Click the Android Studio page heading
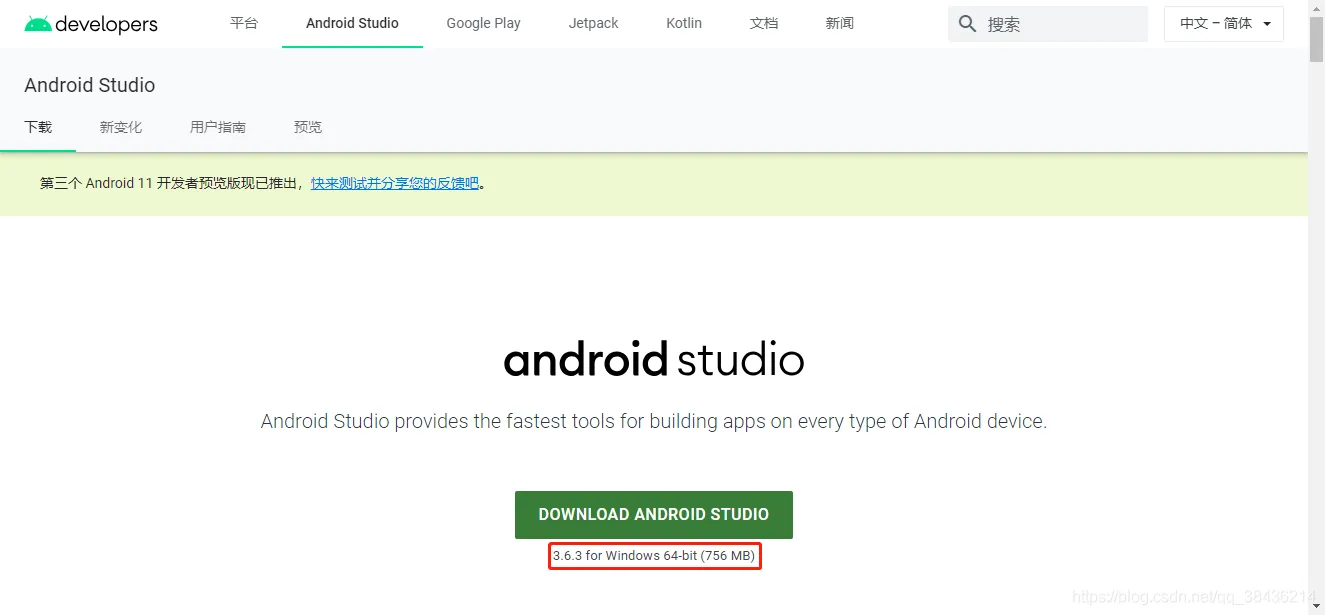1325x615 pixels. (90, 85)
